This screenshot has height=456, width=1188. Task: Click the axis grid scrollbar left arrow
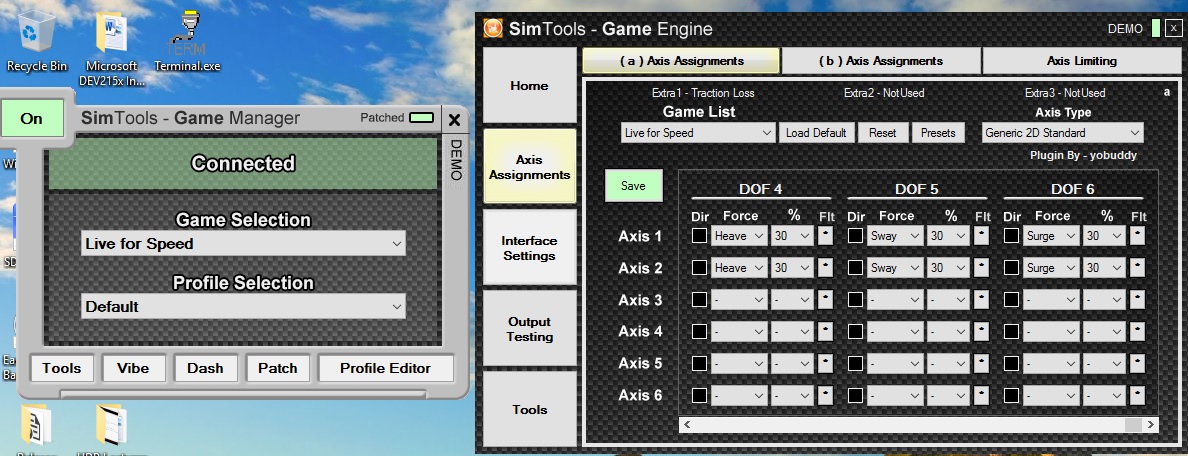coord(687,425)
